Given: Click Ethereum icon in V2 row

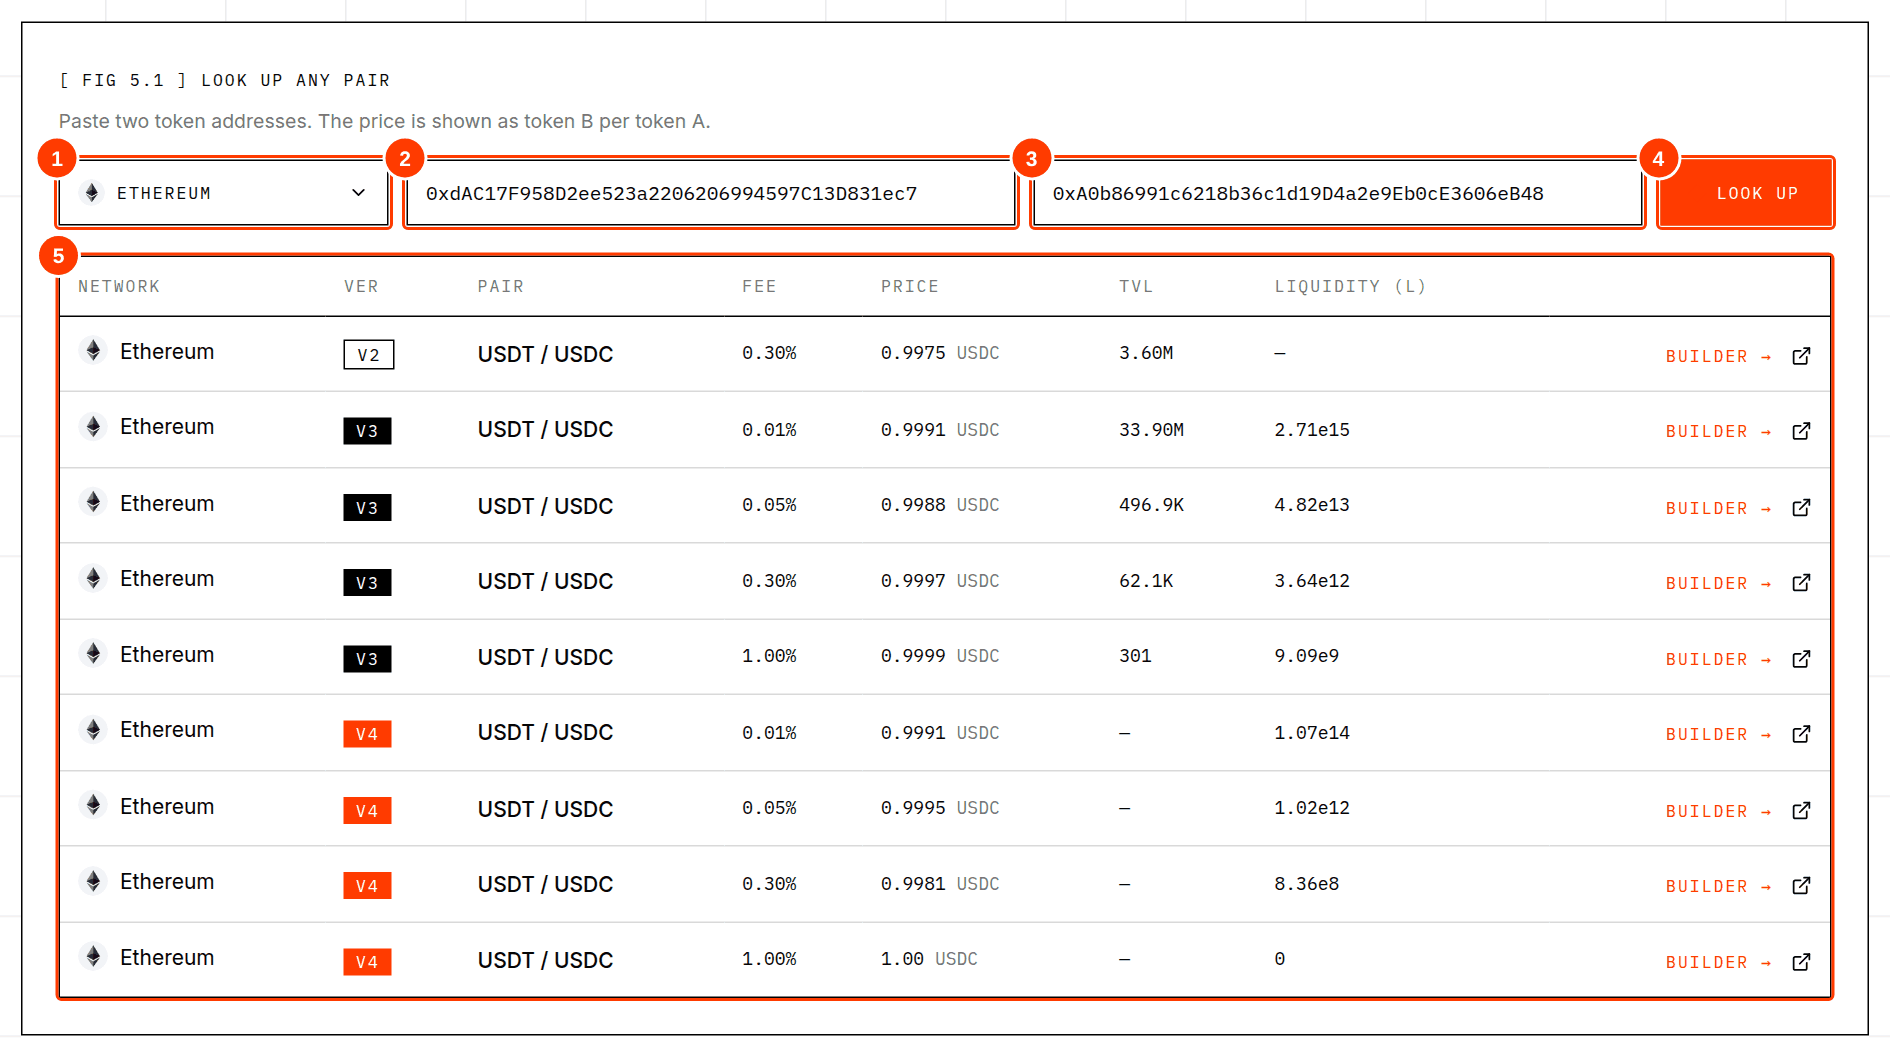Looking at the screenshot, I should point(93,350).
